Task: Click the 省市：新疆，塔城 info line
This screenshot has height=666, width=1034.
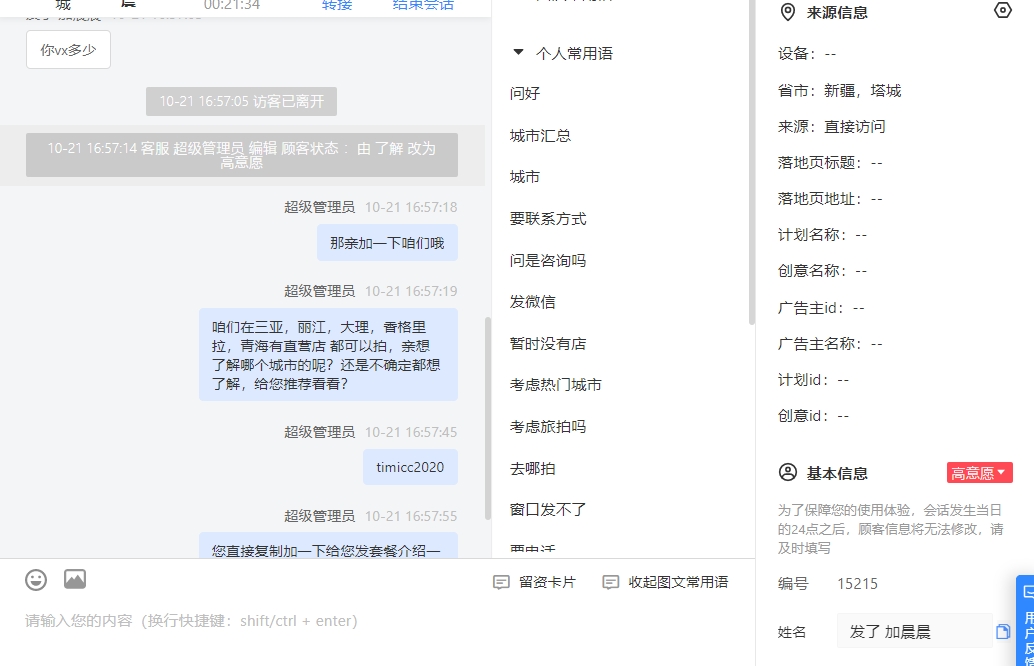Action: [x=839, y=91]
